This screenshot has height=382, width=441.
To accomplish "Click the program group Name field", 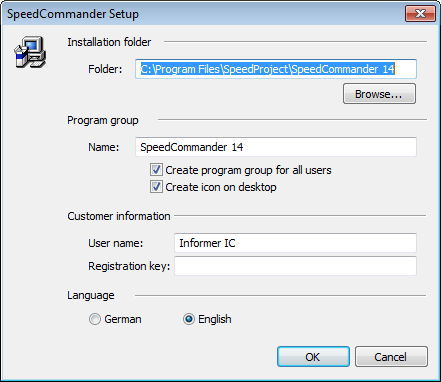I will (x=276, y=147).
